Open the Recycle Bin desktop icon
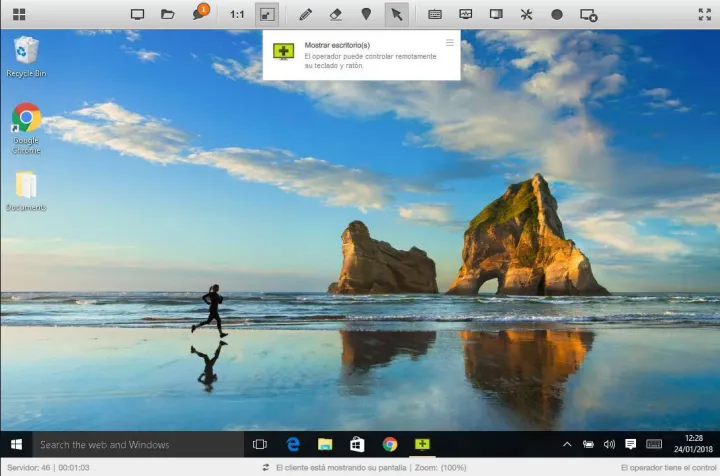720x476 pixels. (26, 56)
